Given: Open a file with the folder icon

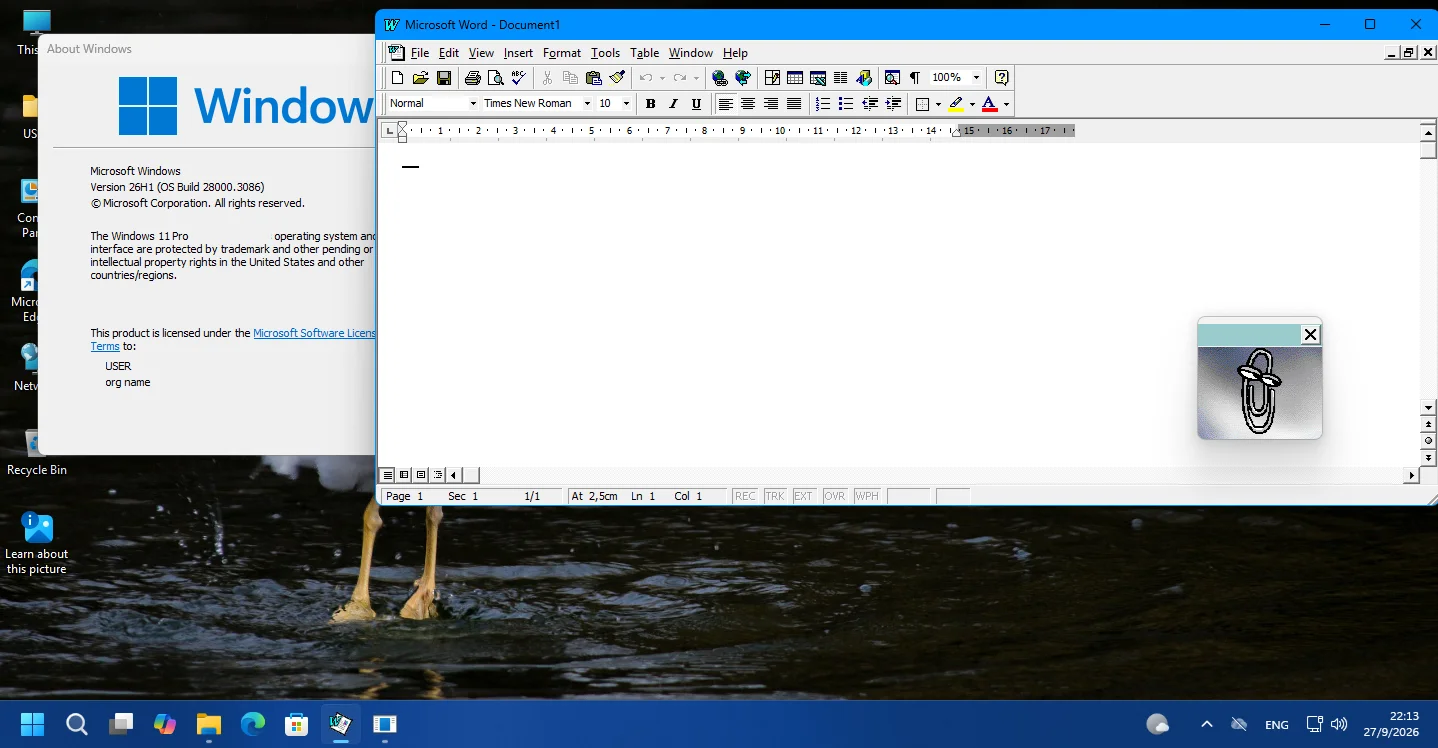Looking at the screenshot, I should tap(420, 78).
